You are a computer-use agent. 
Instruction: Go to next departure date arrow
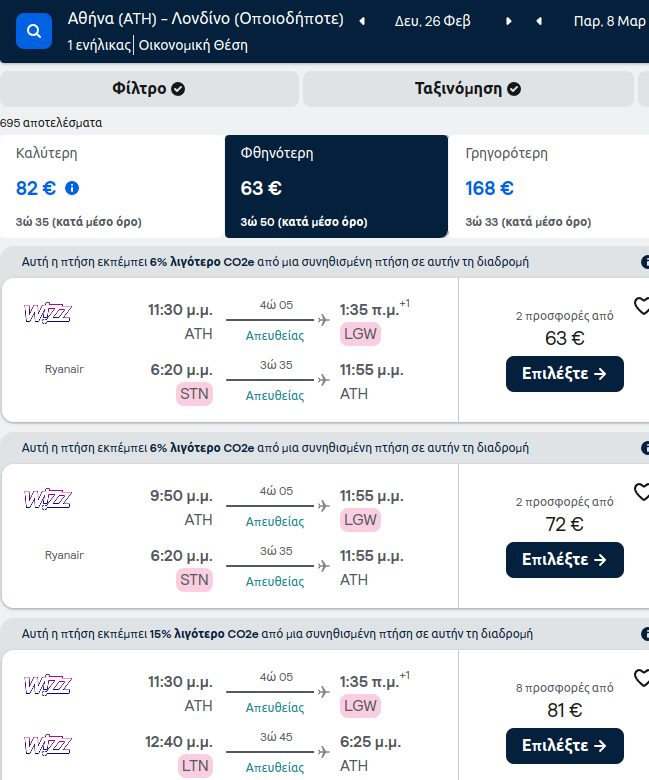tap(508, 21)
